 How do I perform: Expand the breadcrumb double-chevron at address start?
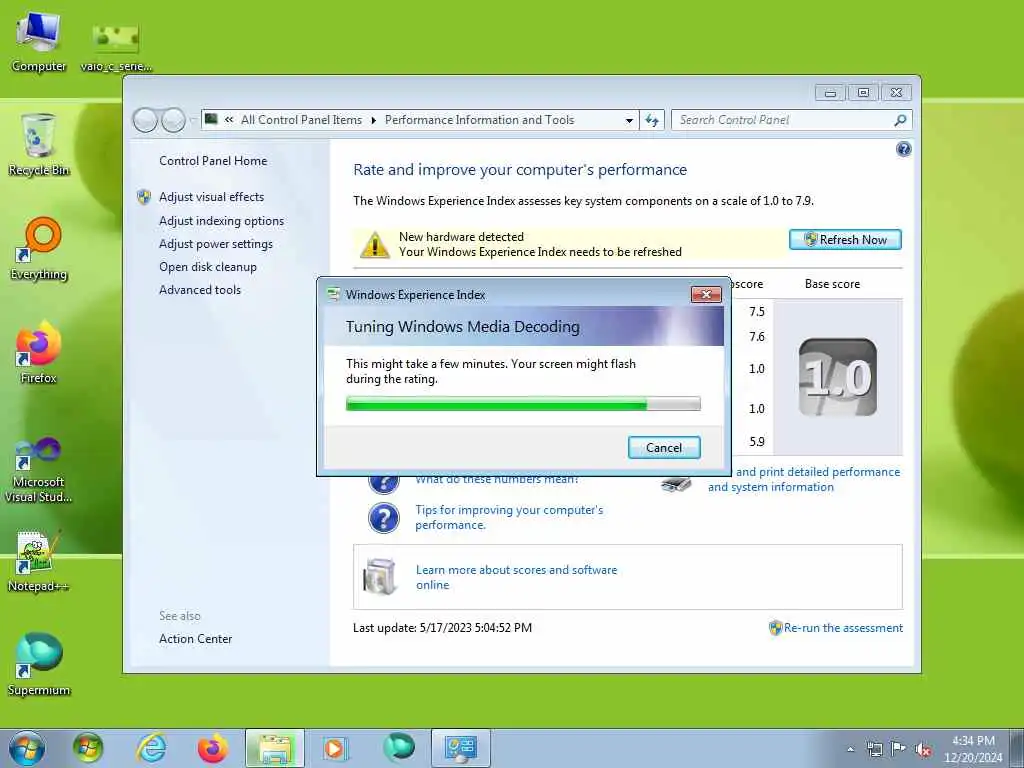pyautogui.click(x=229, y=120)
